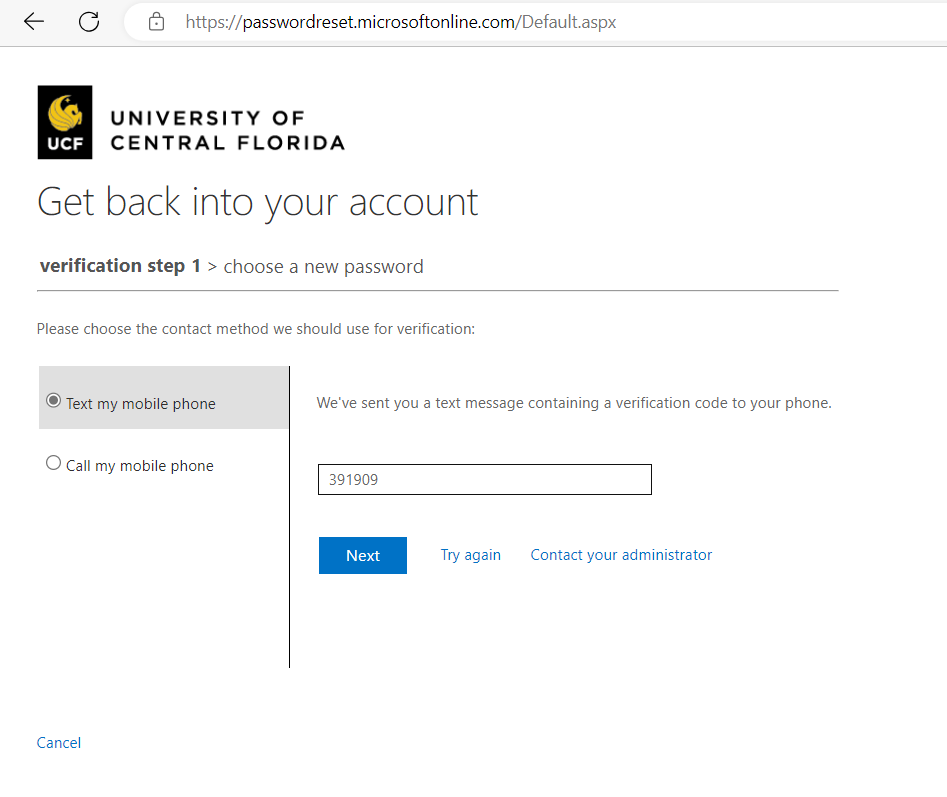Select the Text my mobile phone radio button
The width and height of the screenshot is (947, 797).
click(53, 400)
